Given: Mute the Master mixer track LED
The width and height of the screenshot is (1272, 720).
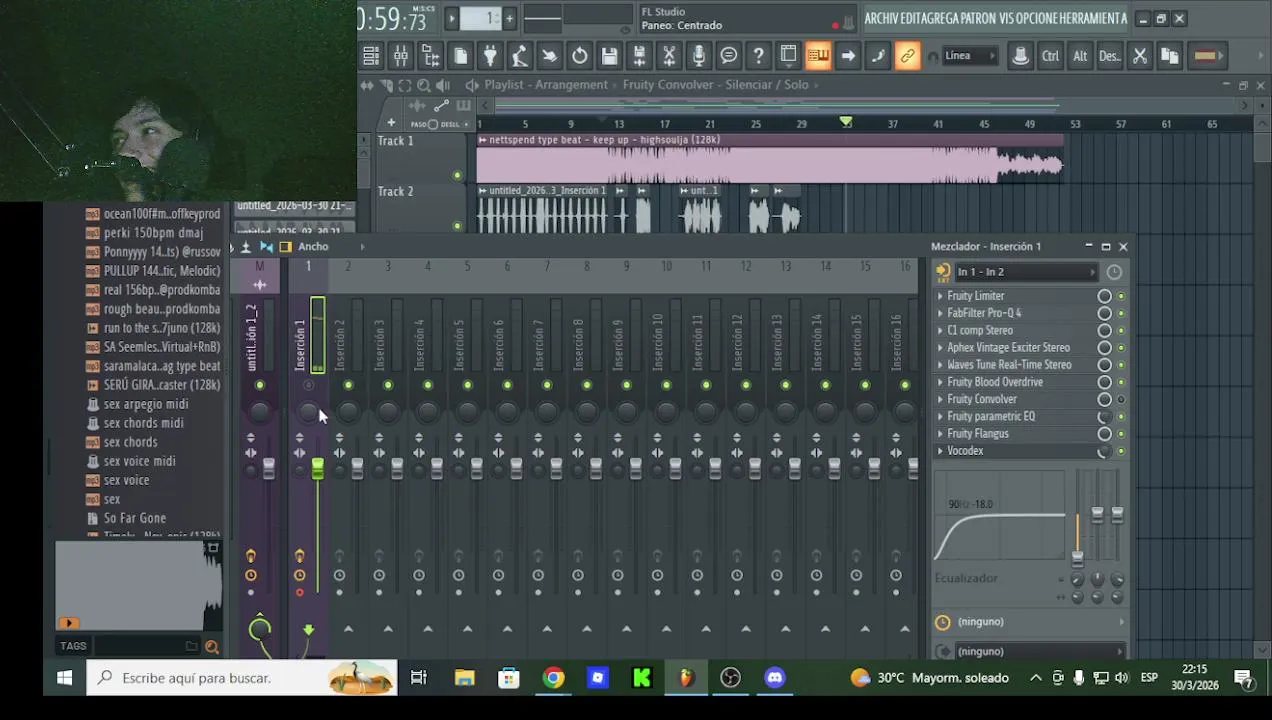Looking at the screenshot, I should tap(260, 385).
